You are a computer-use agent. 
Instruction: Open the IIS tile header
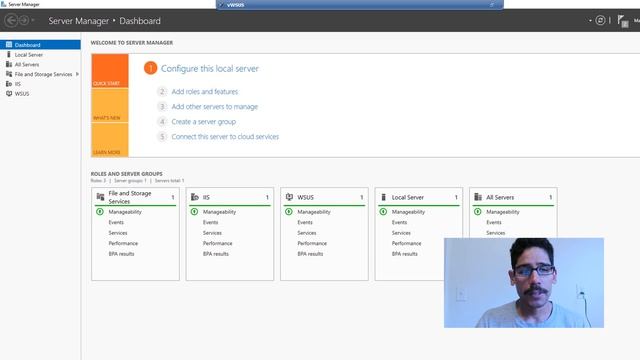click(230, 197)
